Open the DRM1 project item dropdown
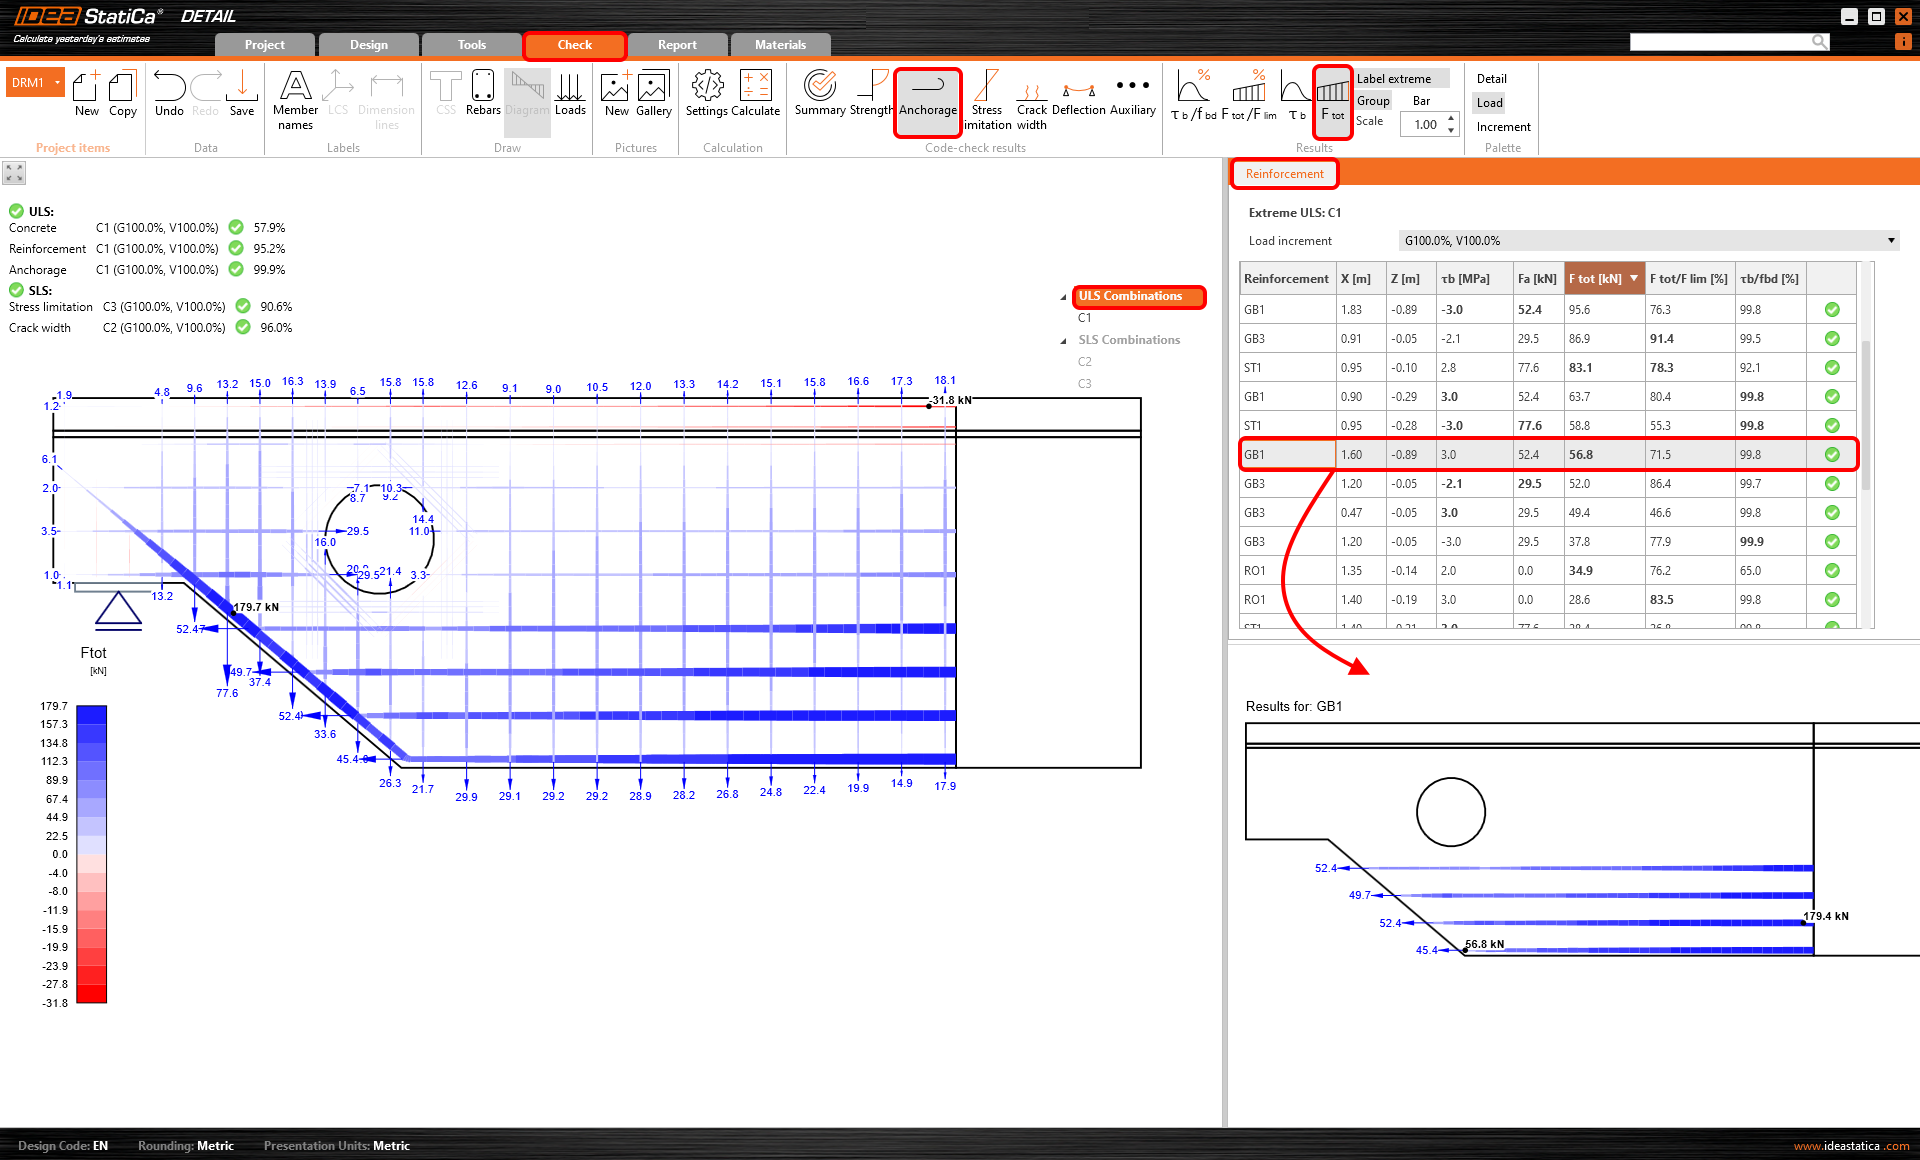This screenshot has width=1920, height=1160. (54, 82)
